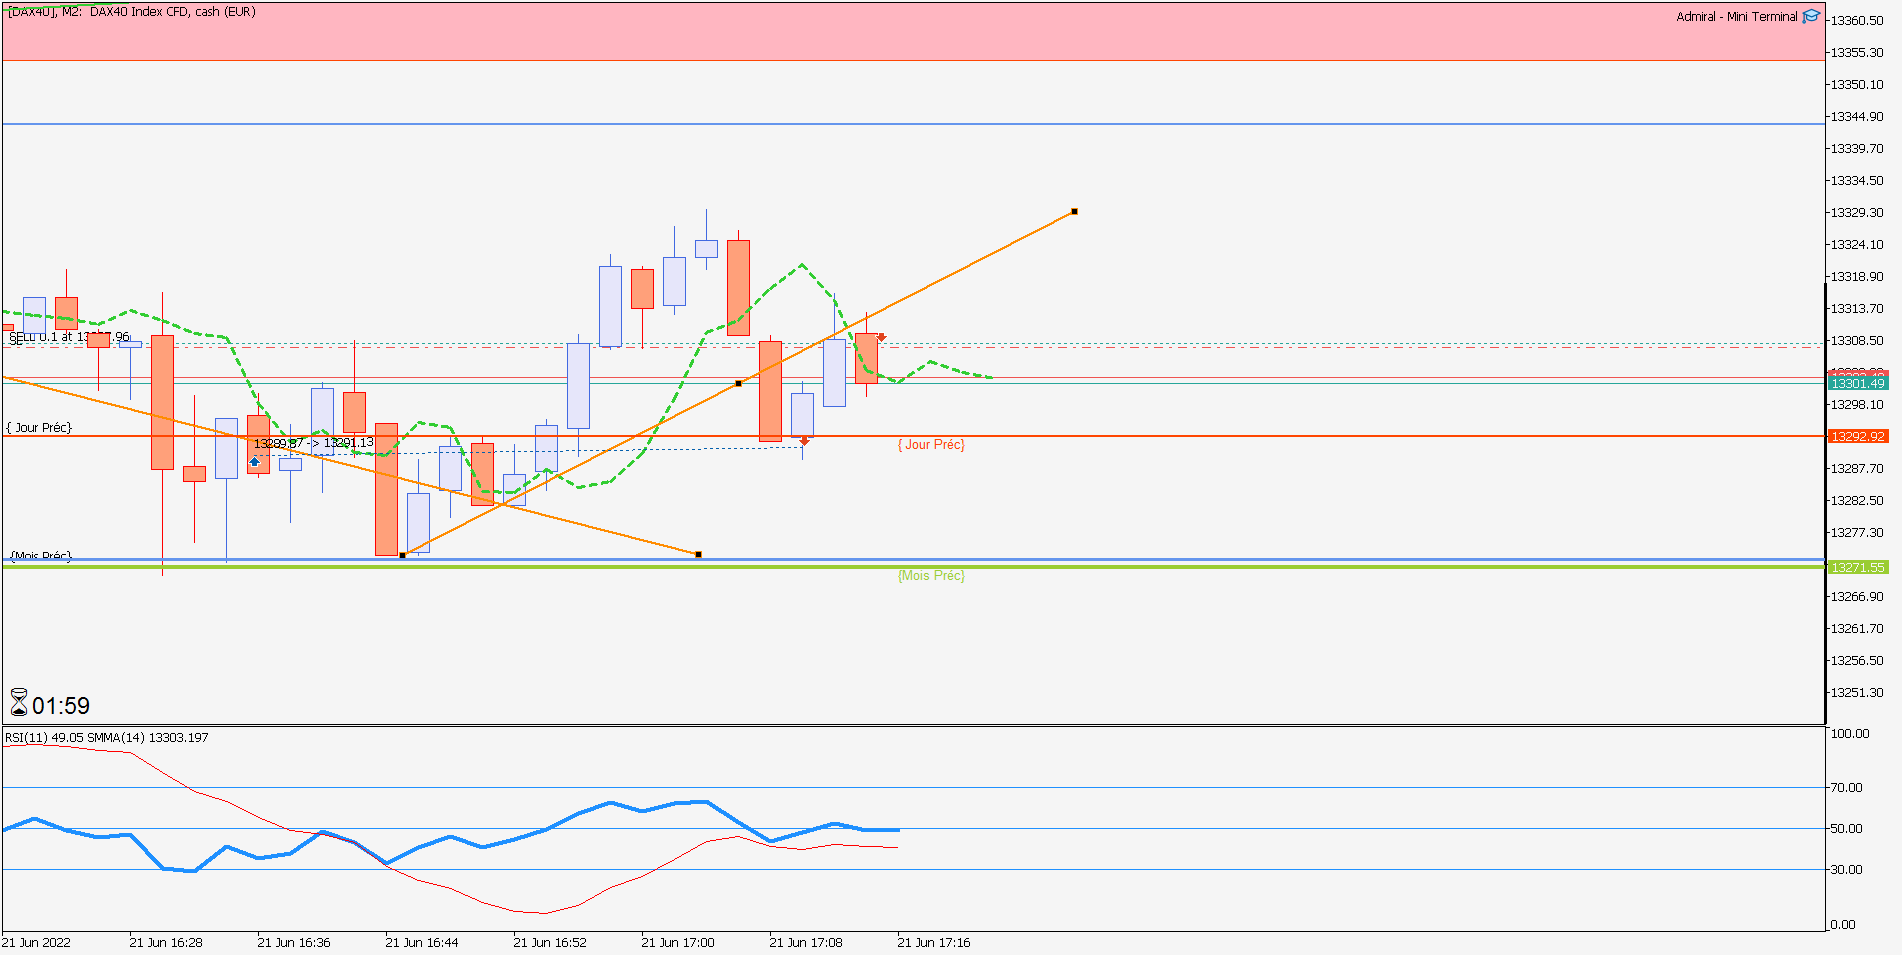Click the '21 Jun 16:44' time label

point(422,942)
